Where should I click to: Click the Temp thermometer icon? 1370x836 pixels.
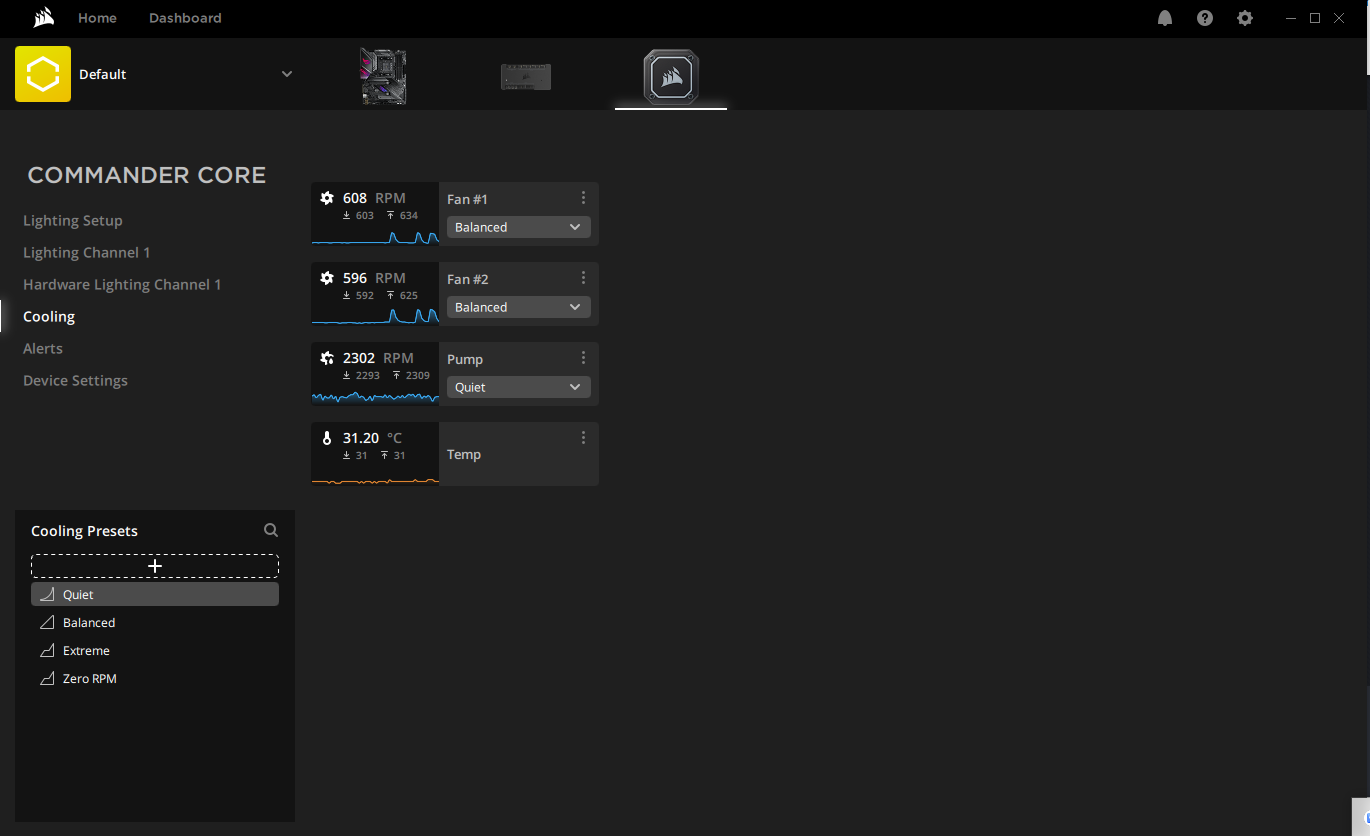327,438
